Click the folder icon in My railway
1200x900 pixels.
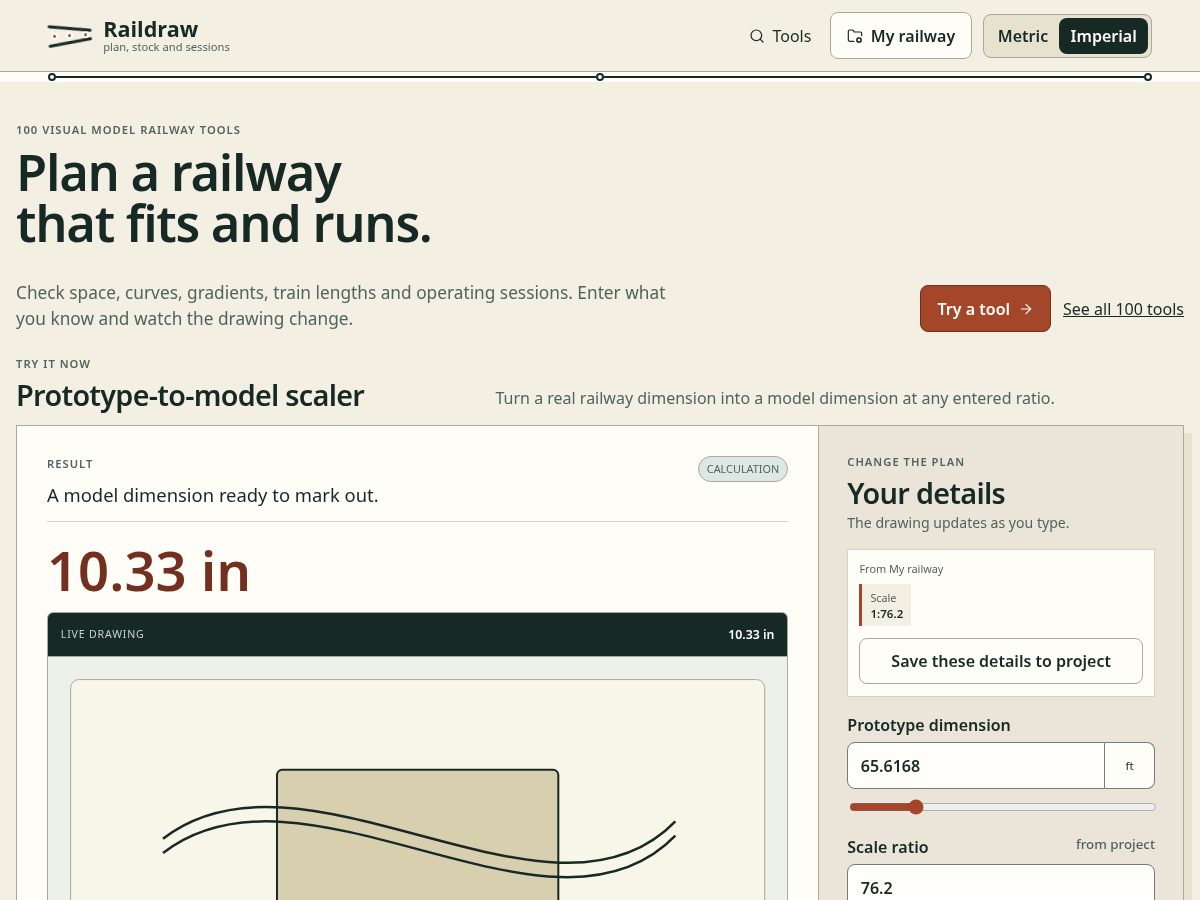[x=855, y=36]
